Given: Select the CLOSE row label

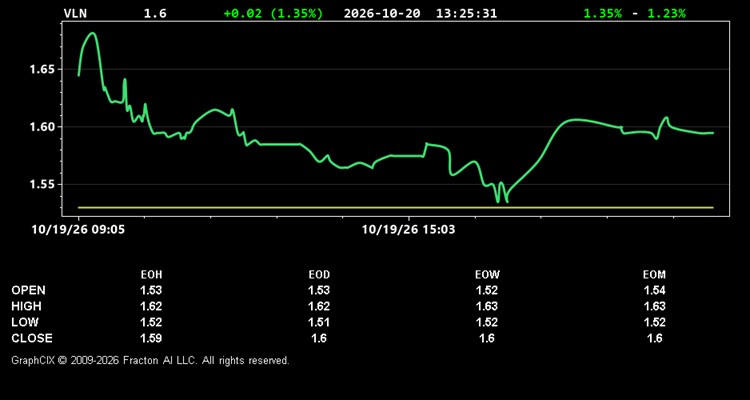Looking at the screenshot, I should point(32,338).
